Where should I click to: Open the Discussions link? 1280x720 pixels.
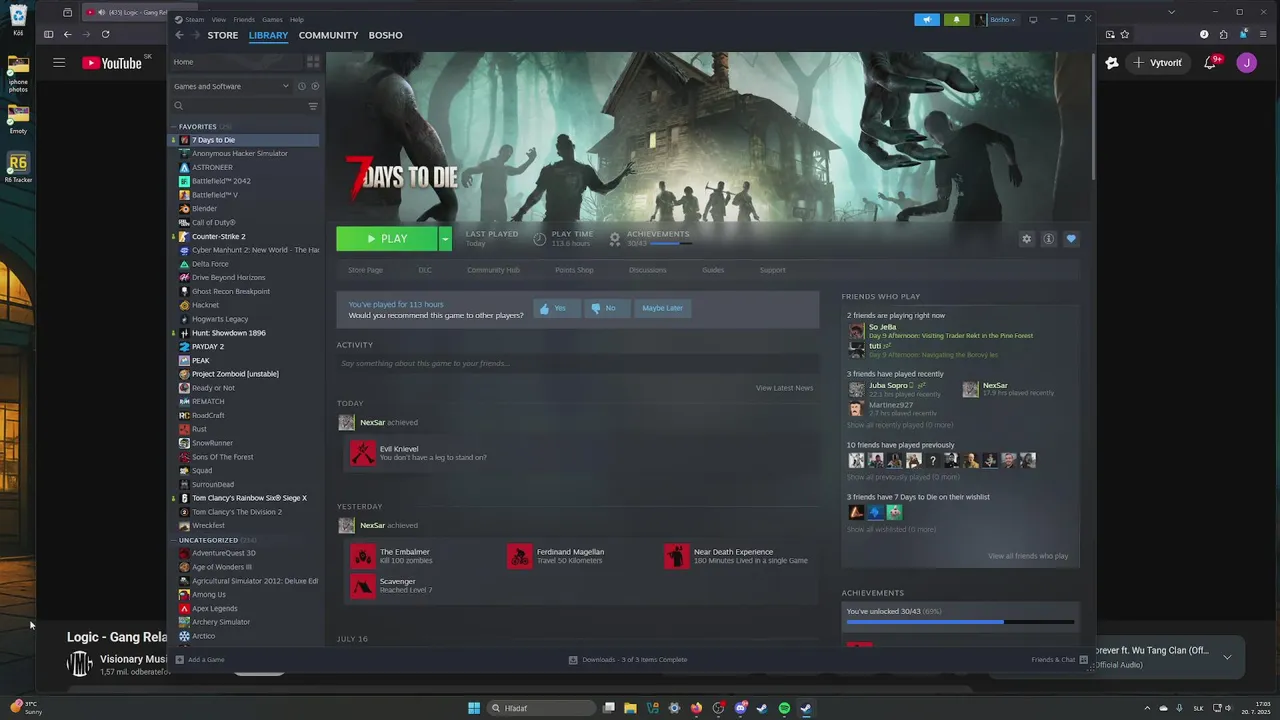pyautogui.click(x=647, y=270)
